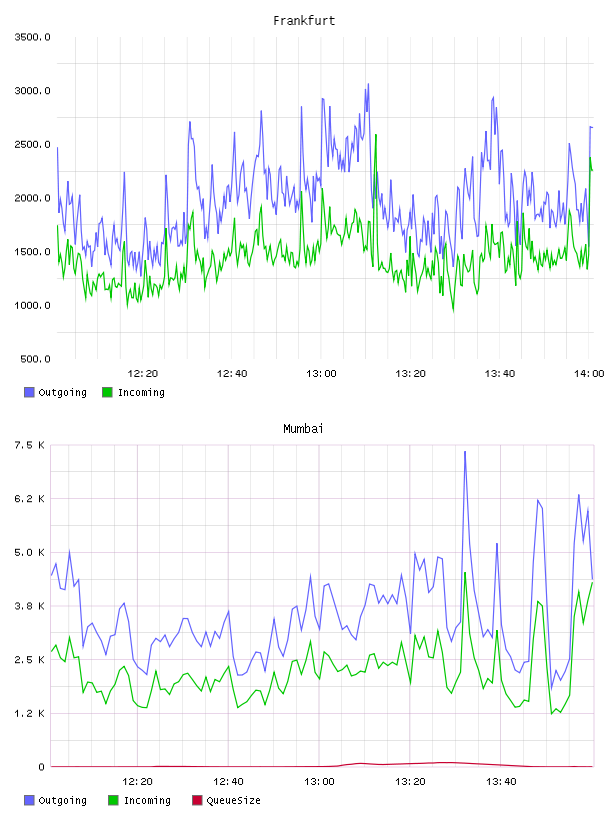This screenshot has height=816, width=608.
Task: Click the red QueueSize swatch in Mumbai legend
Action: (197, 800)
